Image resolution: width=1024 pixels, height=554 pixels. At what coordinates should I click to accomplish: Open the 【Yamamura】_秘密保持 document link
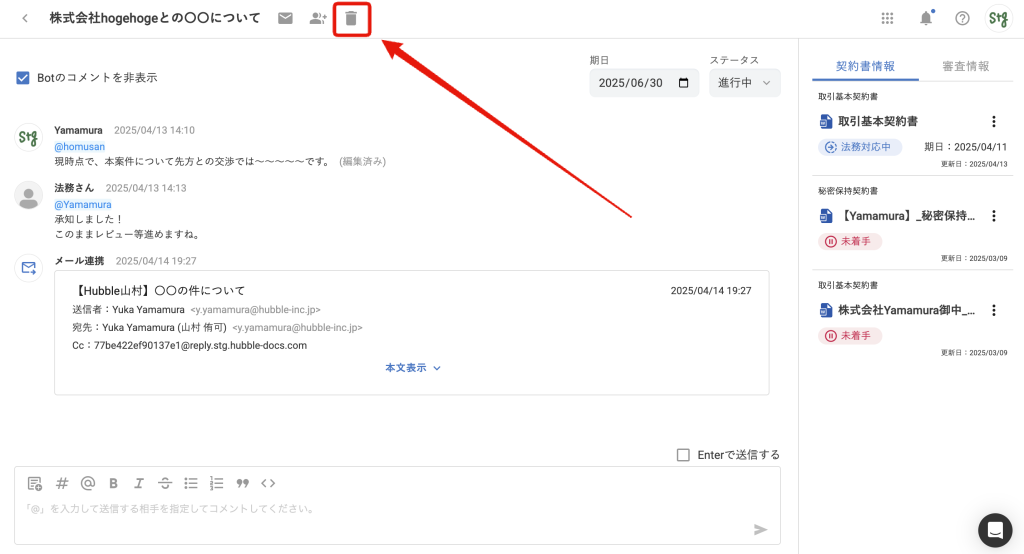[907, 216]
